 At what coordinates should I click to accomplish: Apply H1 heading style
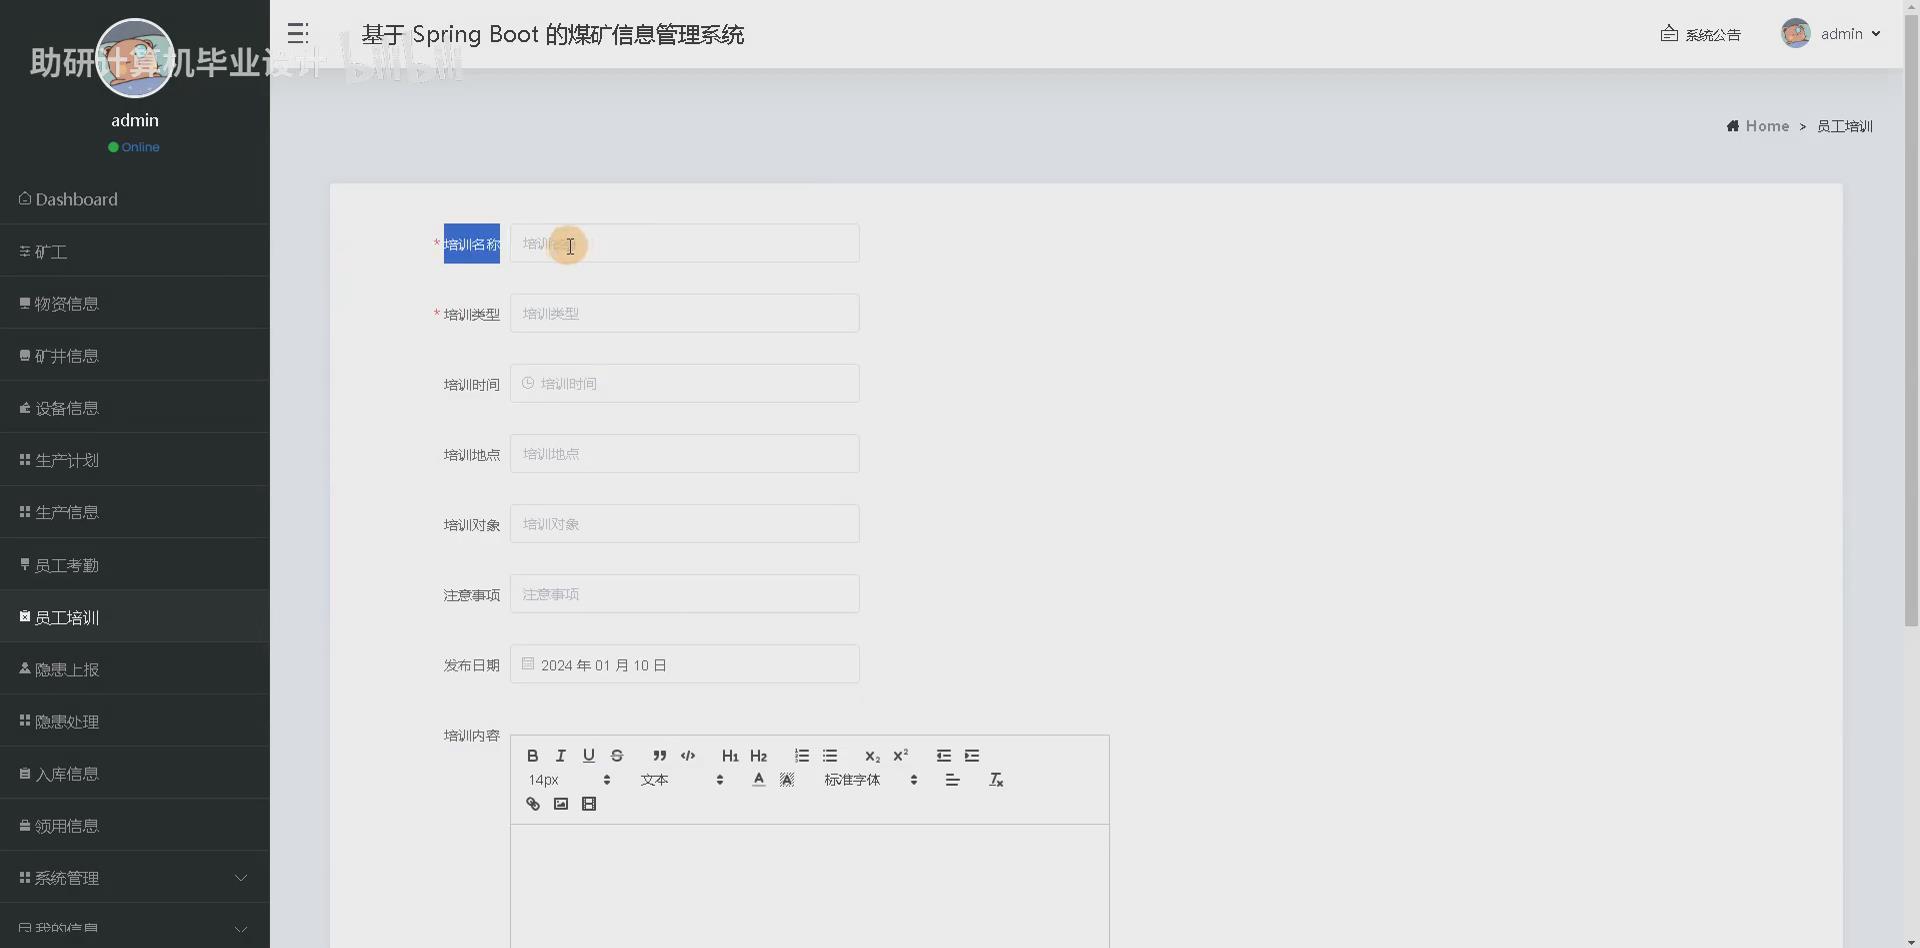coord(730,755)
